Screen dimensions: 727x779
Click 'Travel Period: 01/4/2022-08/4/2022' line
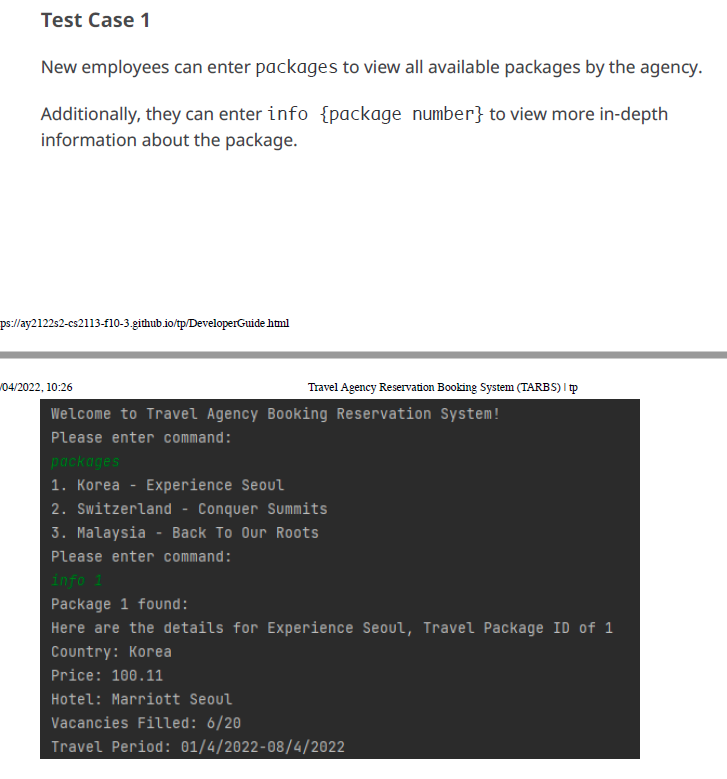[197, 747]
